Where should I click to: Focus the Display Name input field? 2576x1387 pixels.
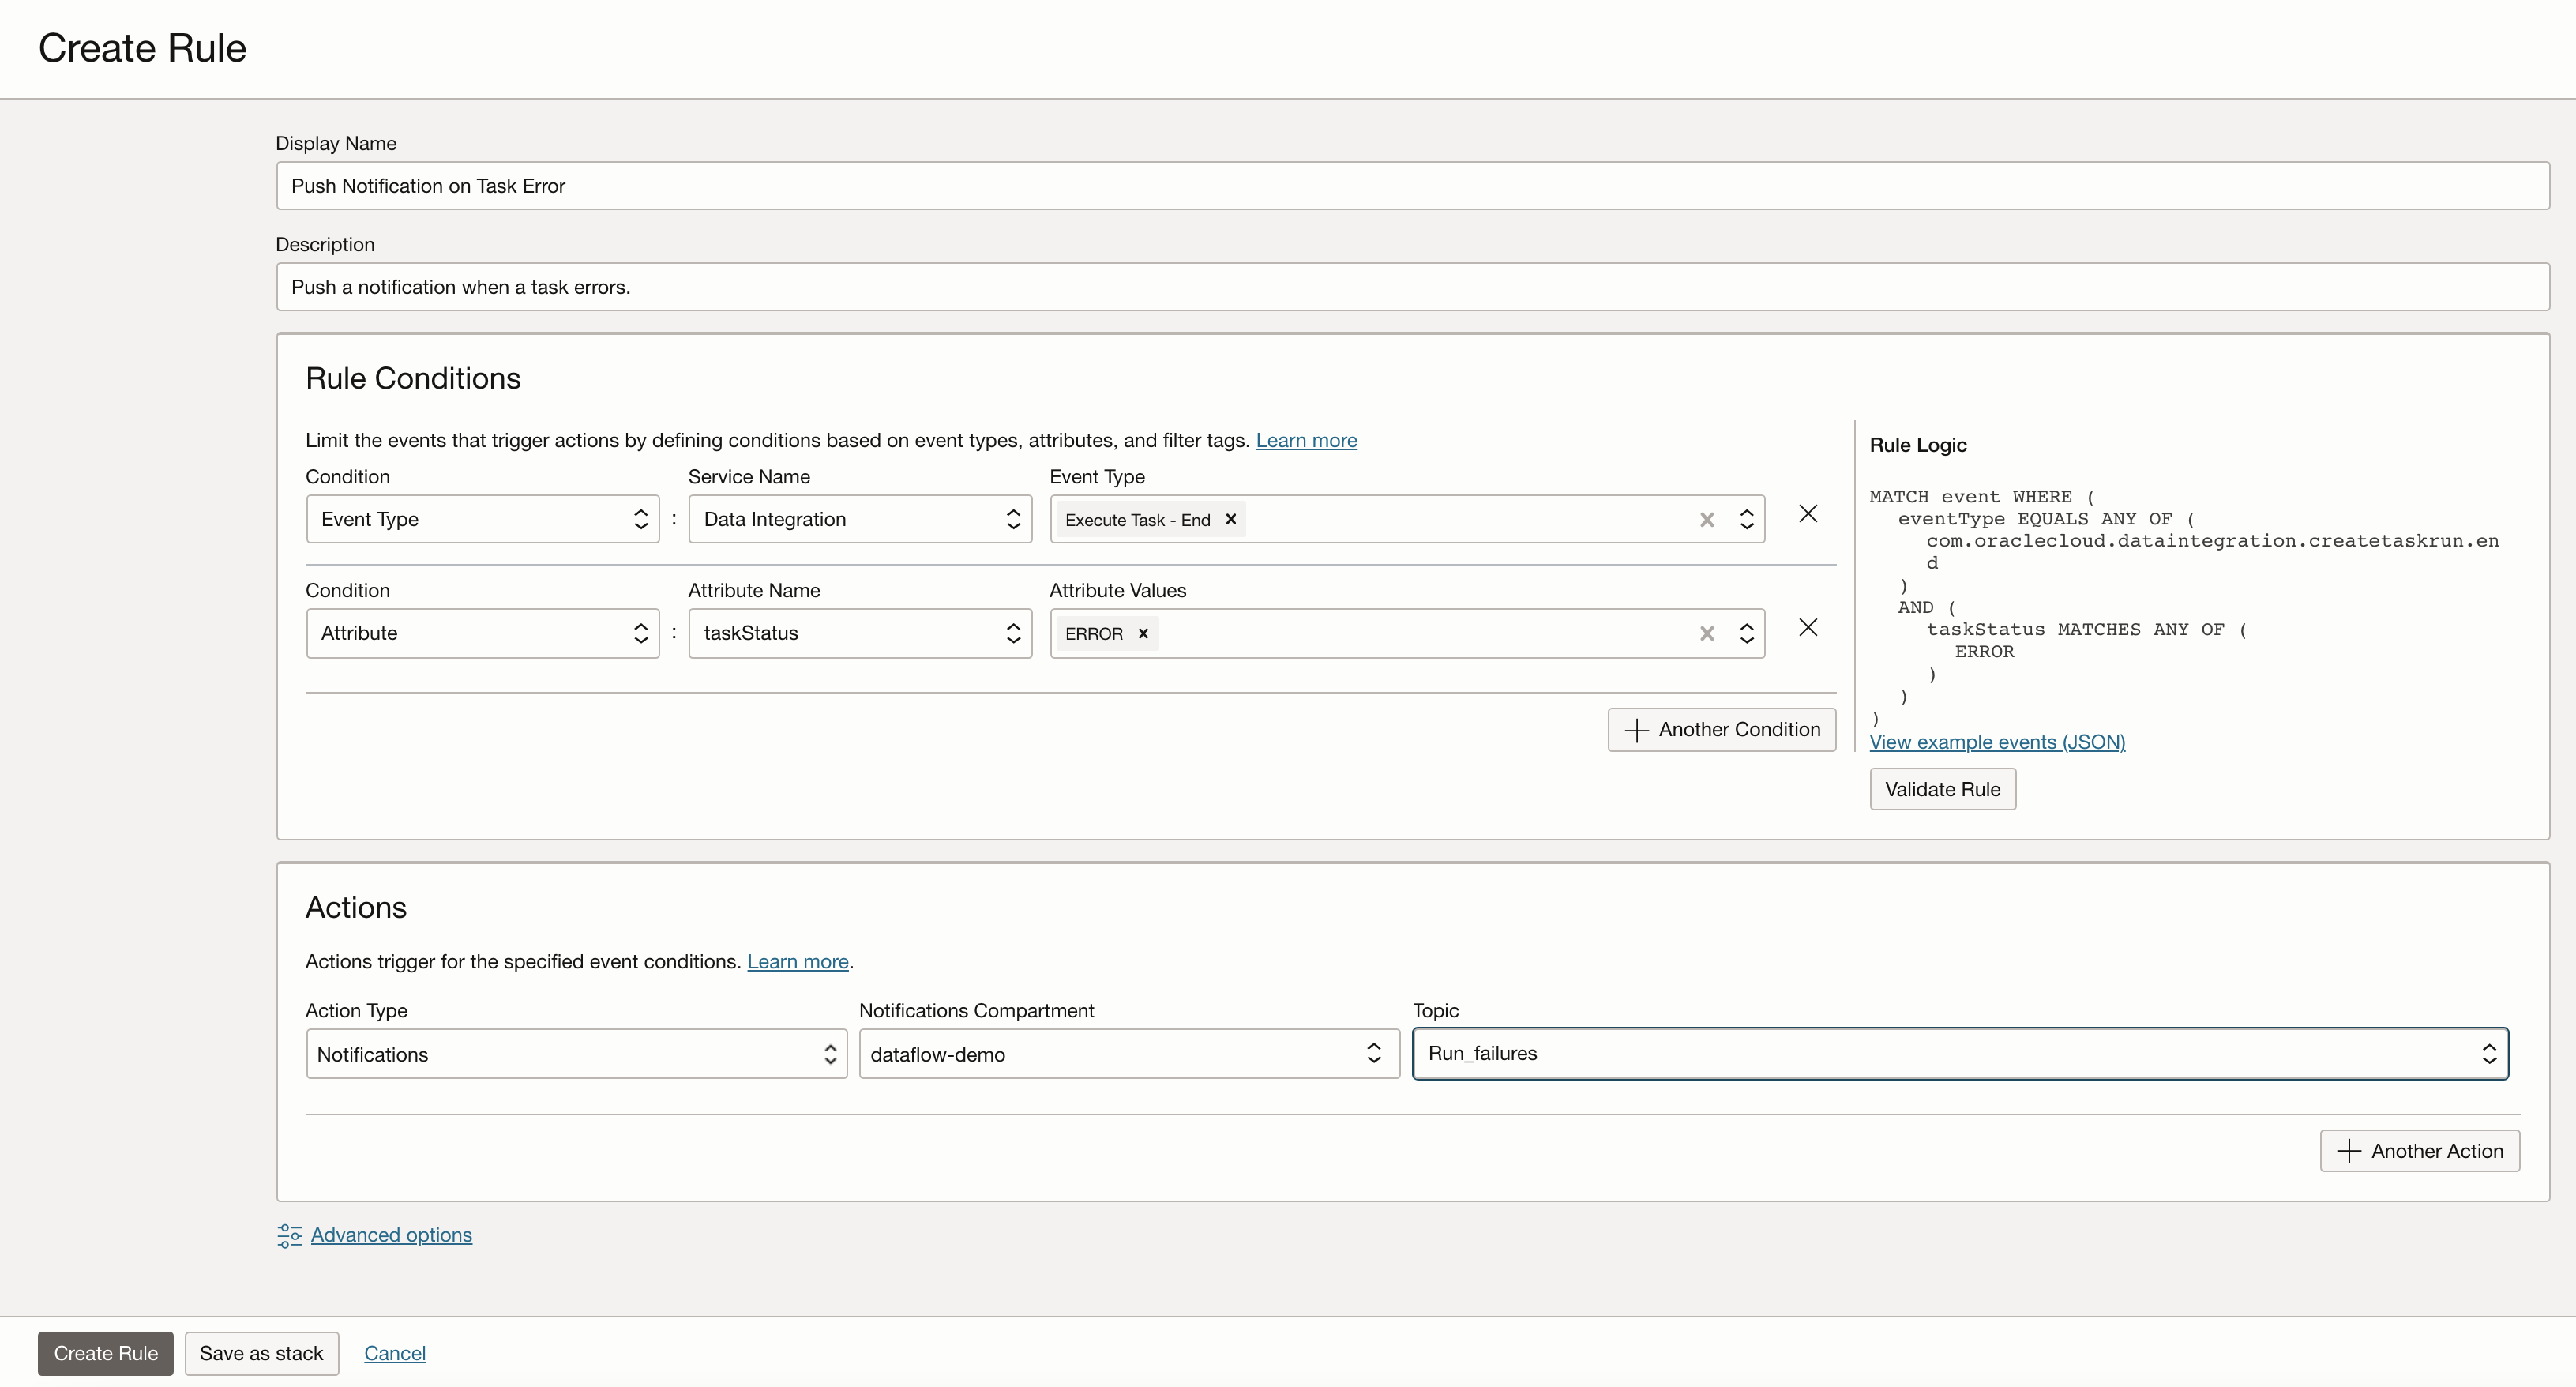[x=1412, y=186]
